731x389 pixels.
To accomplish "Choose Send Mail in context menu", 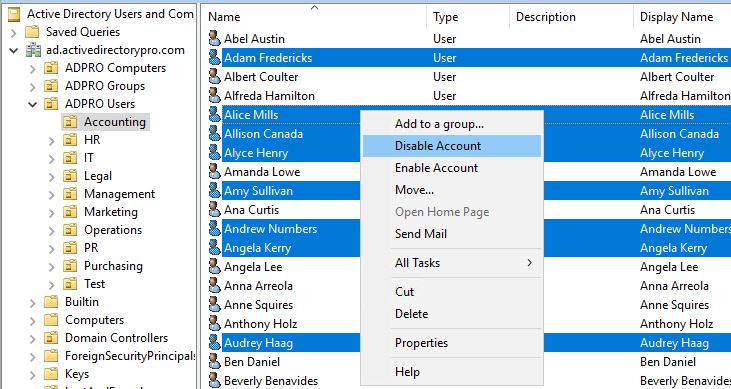I will coord(452,234).
